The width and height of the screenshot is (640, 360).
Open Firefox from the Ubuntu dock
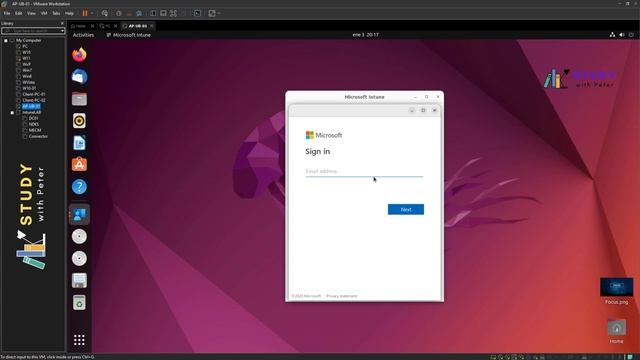[79, 55]
